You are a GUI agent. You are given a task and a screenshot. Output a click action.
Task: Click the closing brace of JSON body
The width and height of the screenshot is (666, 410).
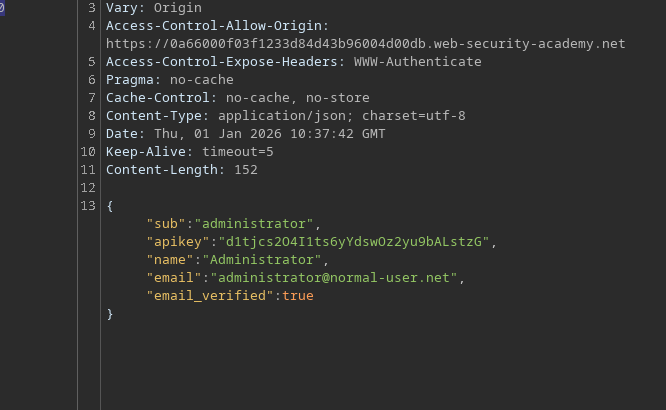coord(110,314)
